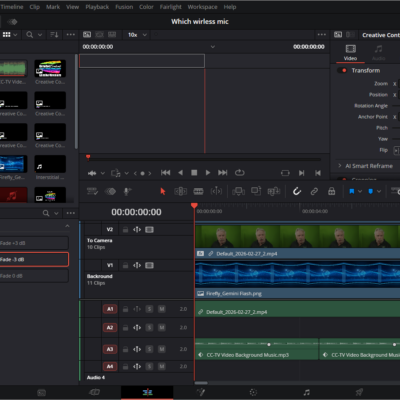
Task: Choose the Blade Edit tool
Action: pyautogui.click(x=198, y=191)
